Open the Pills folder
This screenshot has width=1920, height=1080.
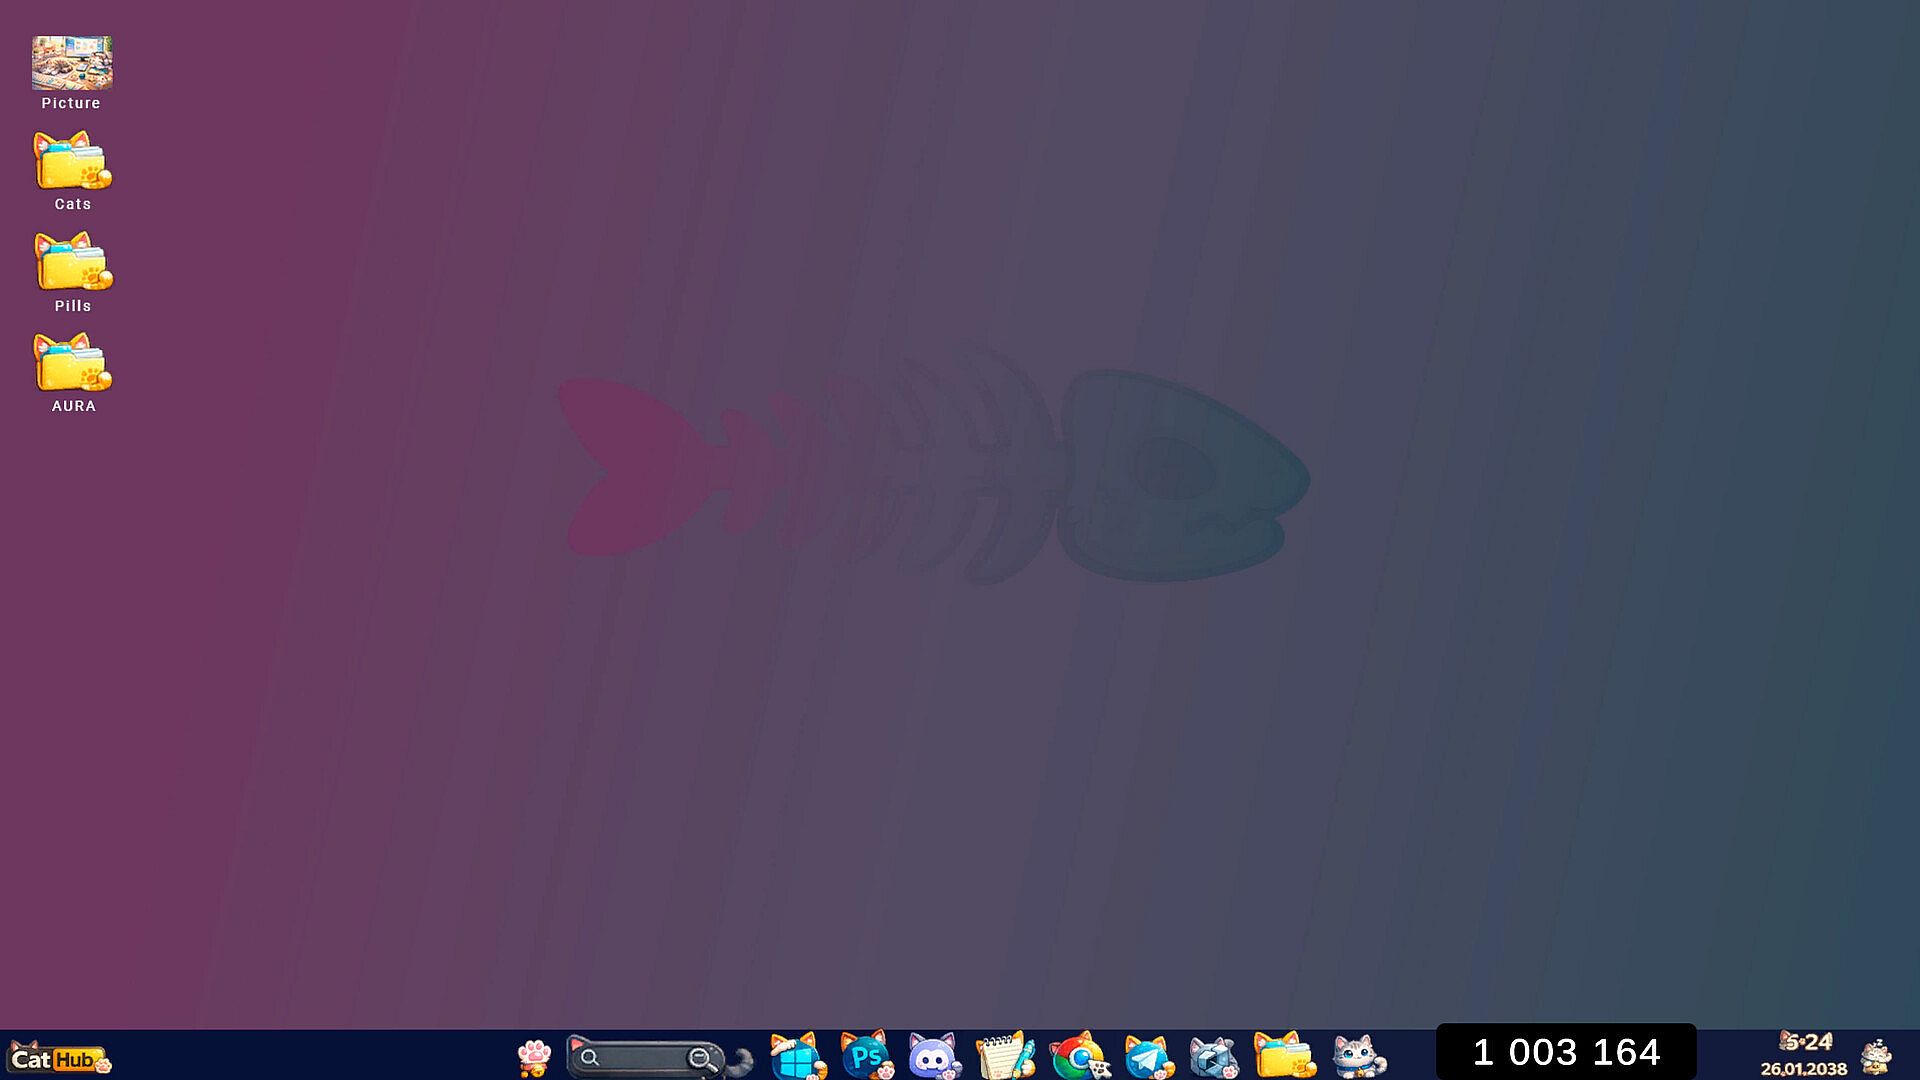(x=72, y=263)
